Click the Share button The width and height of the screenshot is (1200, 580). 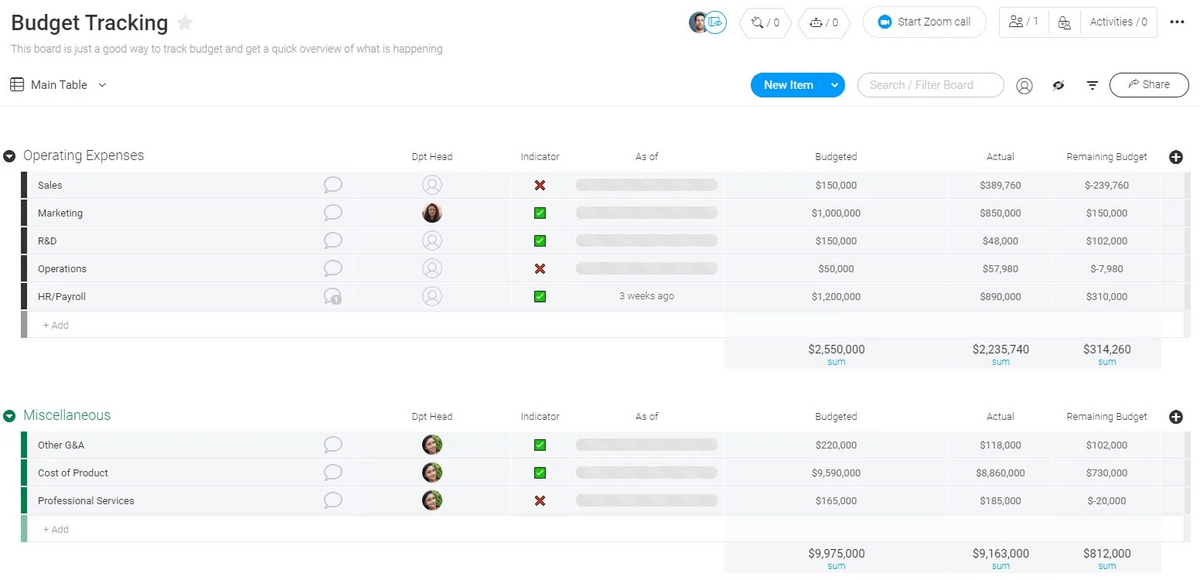pyautogui.click(x=1148, y=85)
